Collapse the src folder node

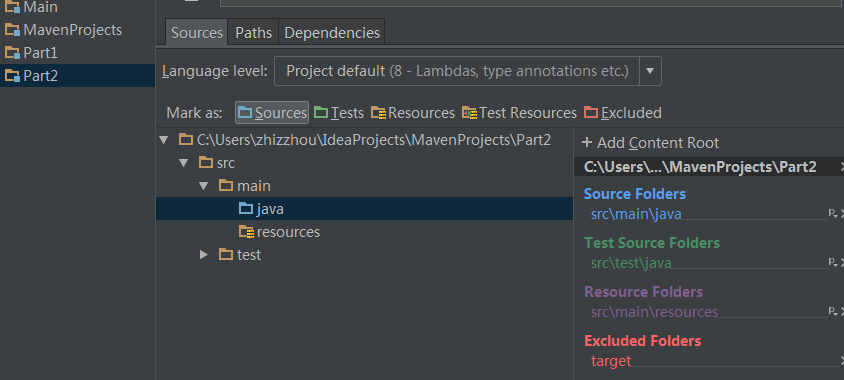coord(184,163)
